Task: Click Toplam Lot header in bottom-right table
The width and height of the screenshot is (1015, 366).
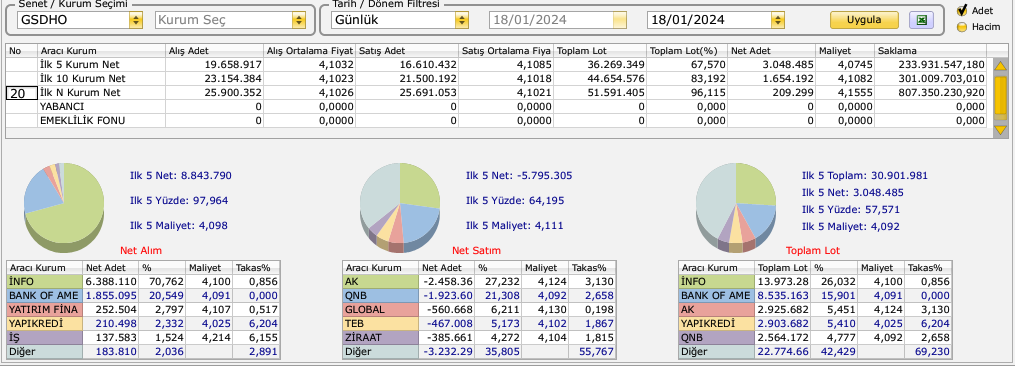Action: pos(783,268)
